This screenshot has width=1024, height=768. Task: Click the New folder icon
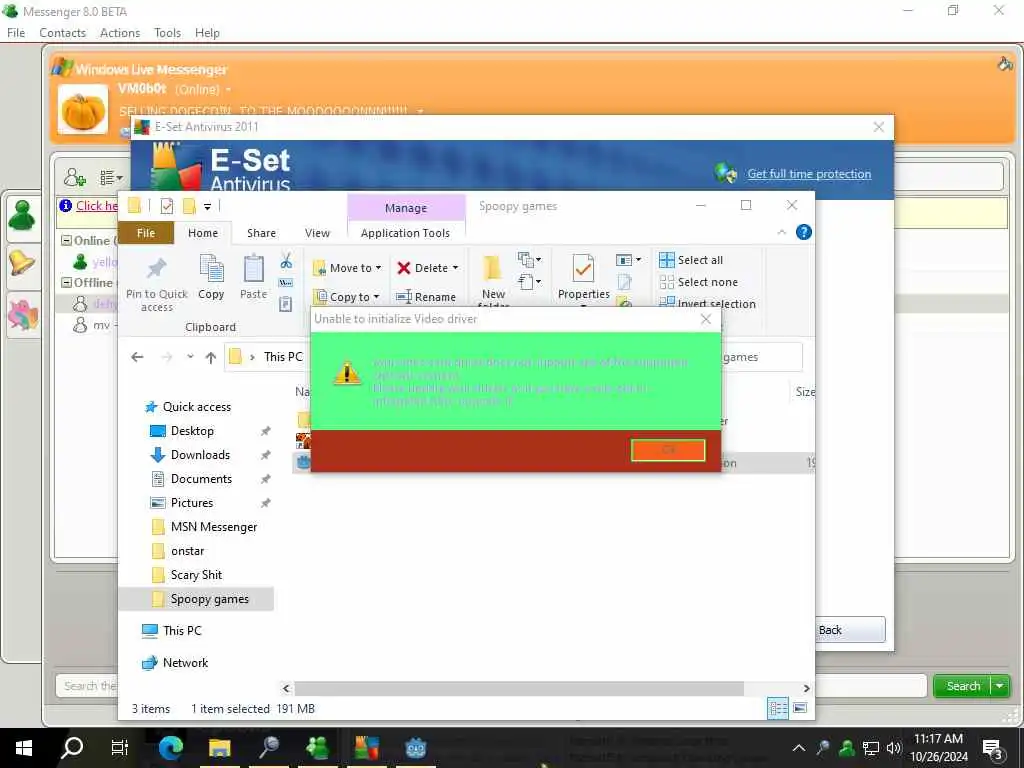(493, 268)
